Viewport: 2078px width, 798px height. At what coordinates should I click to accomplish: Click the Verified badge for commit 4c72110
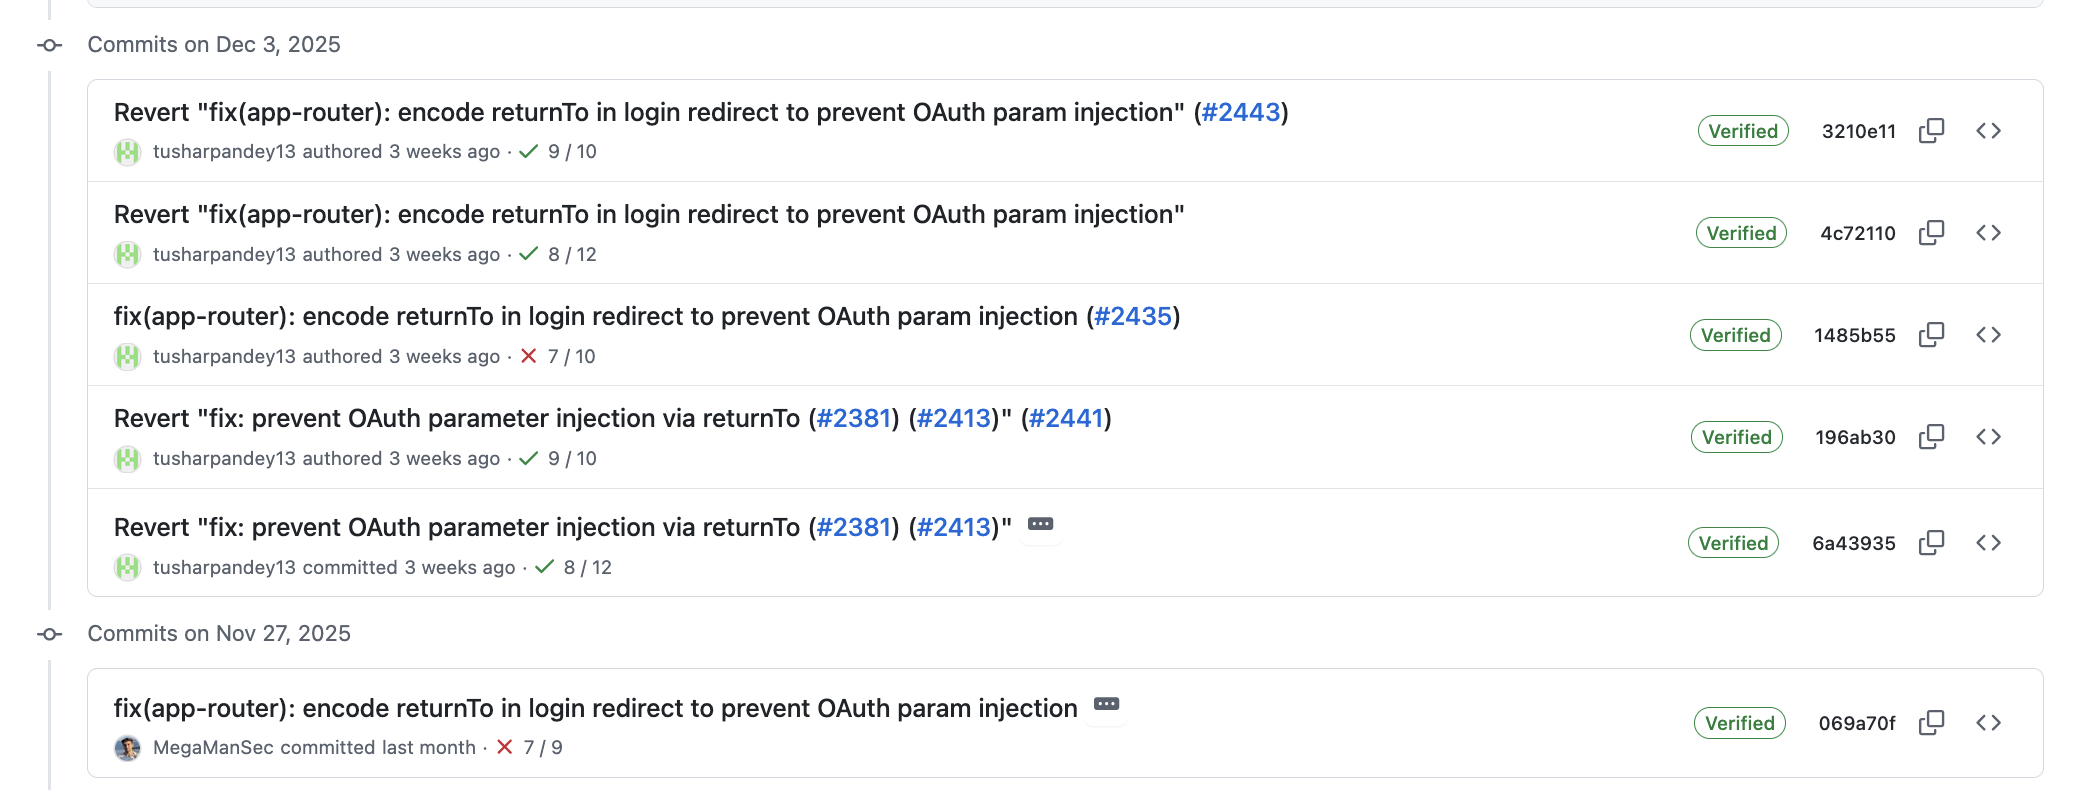[1741, 233]
